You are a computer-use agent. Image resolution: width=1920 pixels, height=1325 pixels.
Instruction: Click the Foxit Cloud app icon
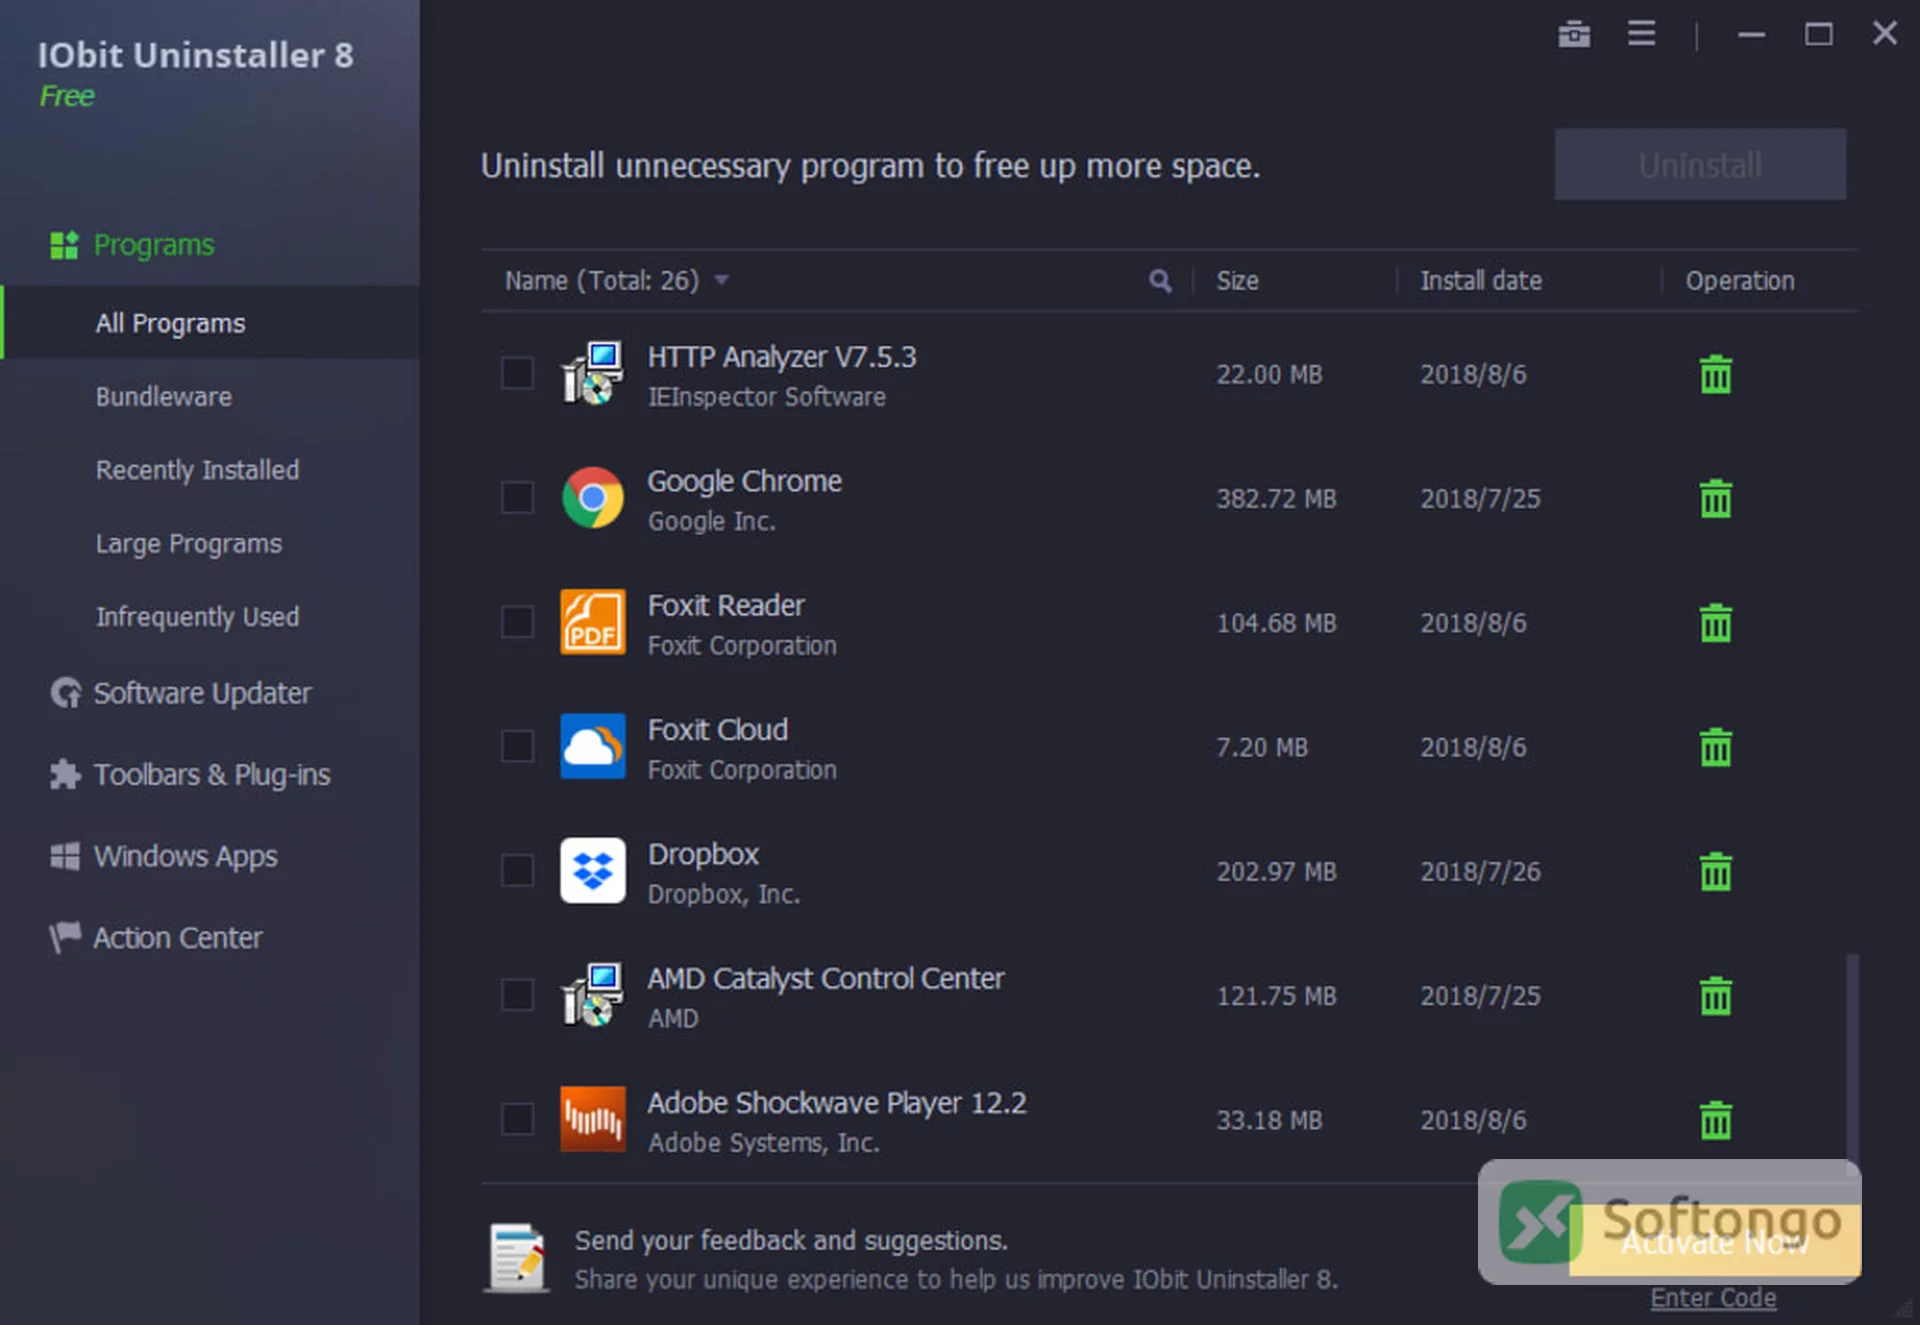point(592,746)
